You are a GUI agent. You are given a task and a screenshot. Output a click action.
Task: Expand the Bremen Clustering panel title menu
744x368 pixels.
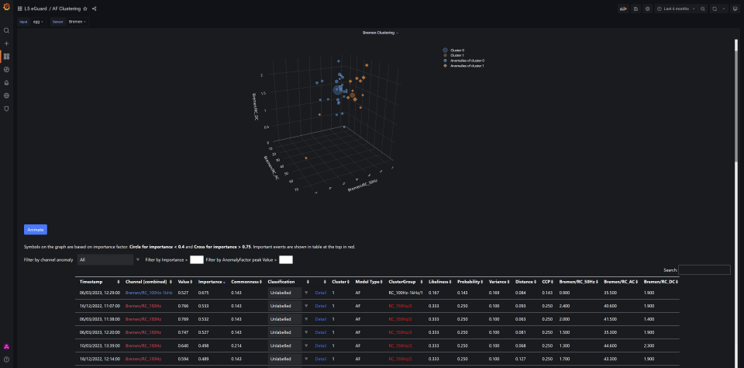(381, 33)
